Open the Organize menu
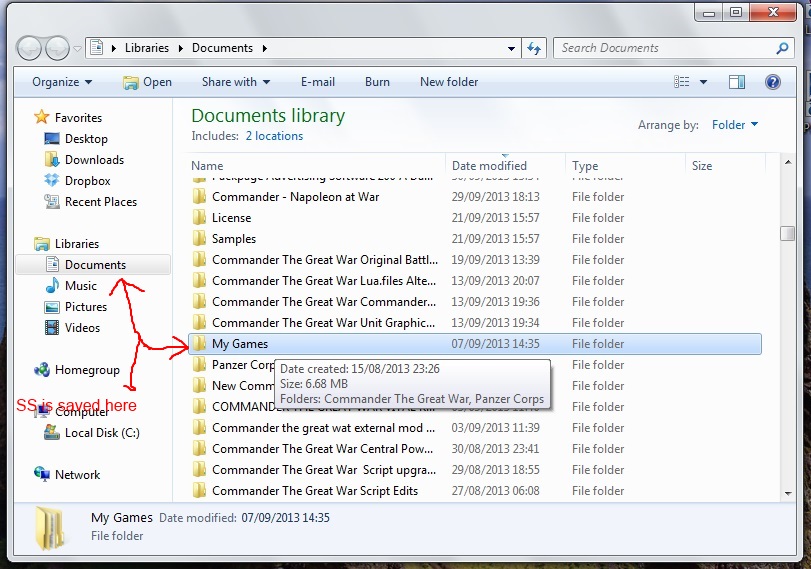 (62, 82)
